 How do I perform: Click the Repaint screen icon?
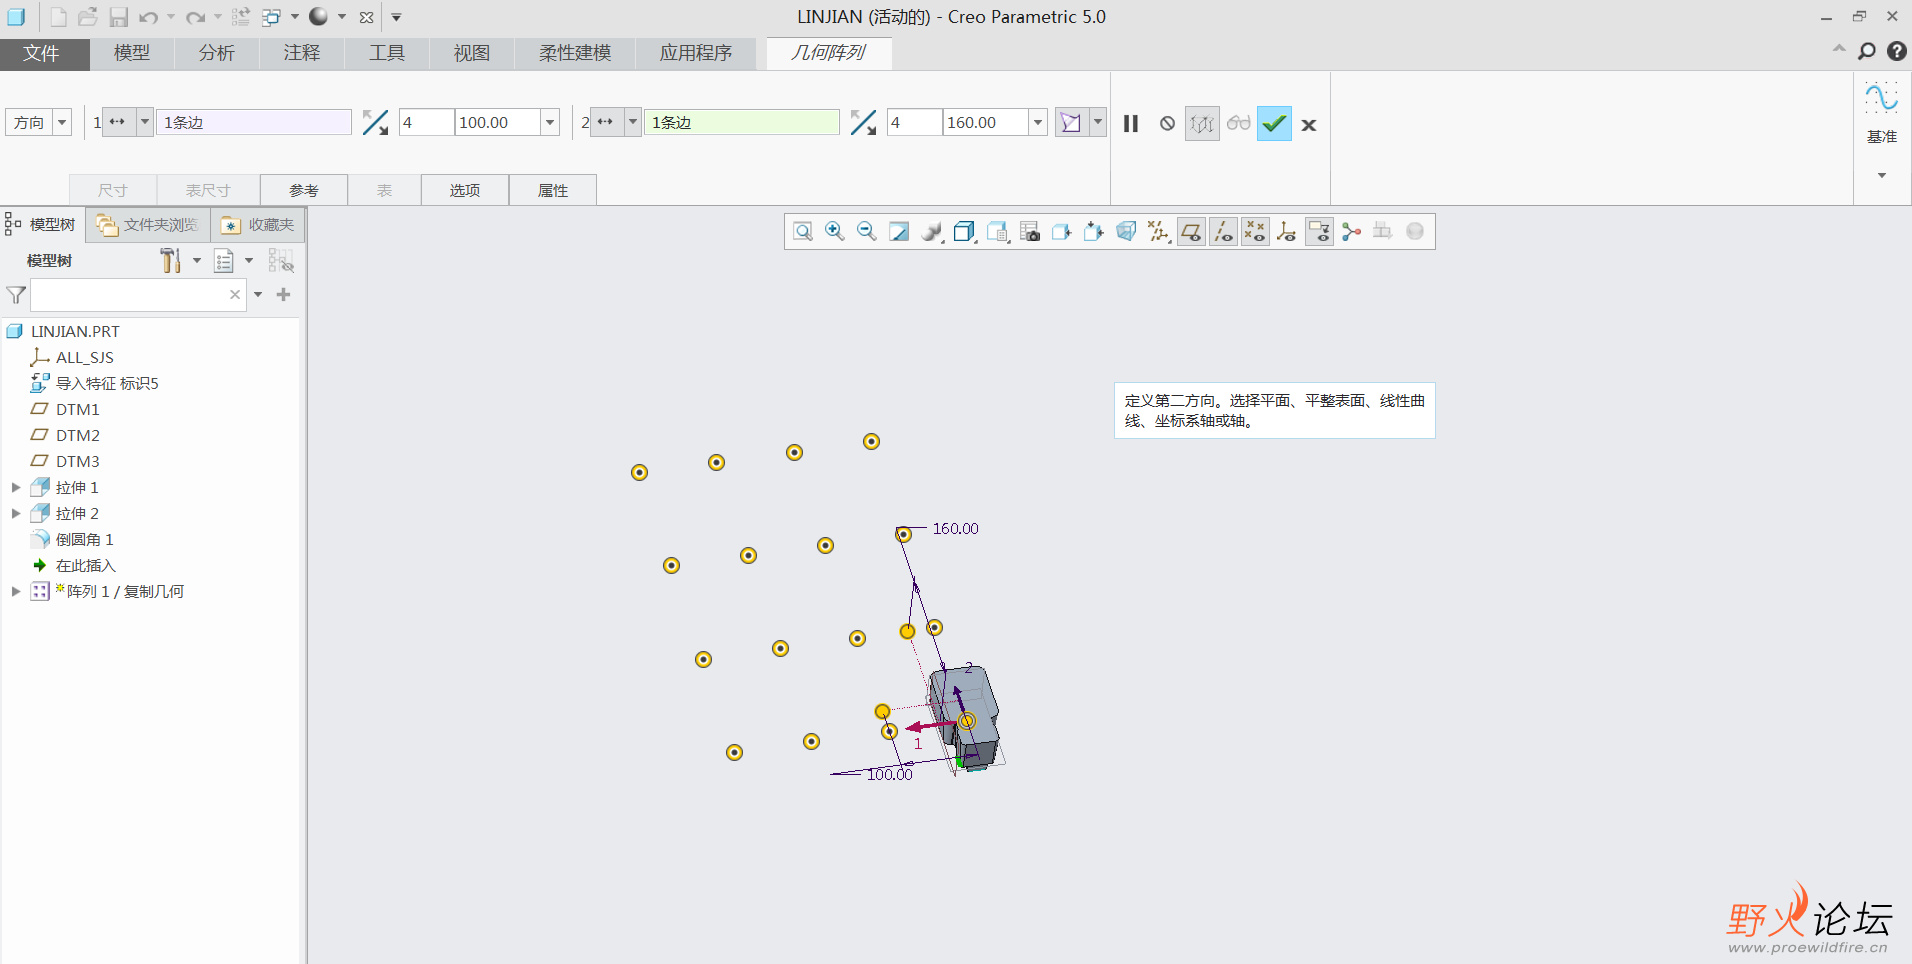899,232
